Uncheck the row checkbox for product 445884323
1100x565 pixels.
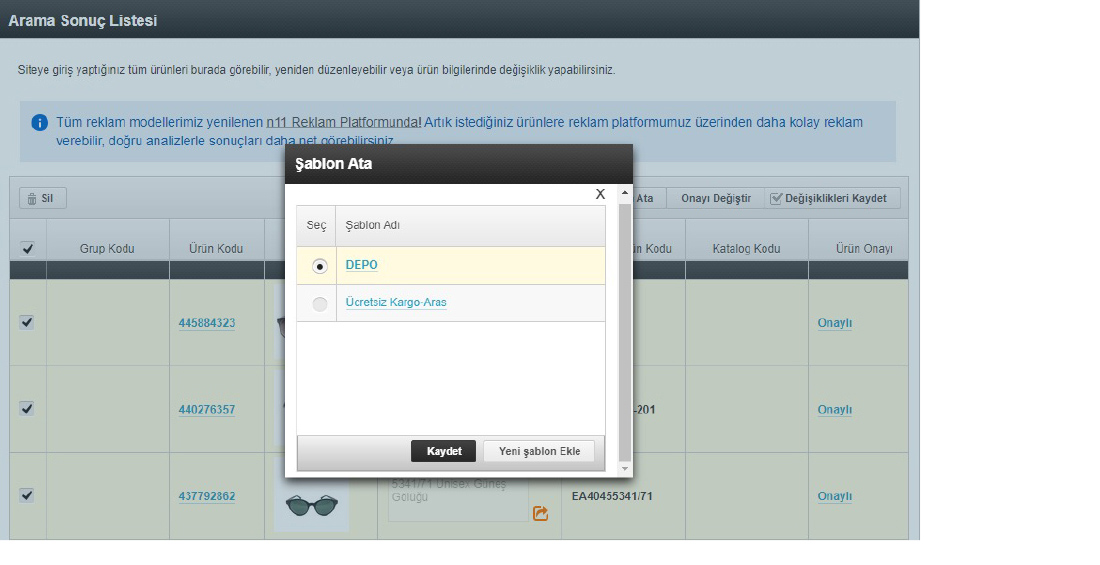(x=27, y=322)
